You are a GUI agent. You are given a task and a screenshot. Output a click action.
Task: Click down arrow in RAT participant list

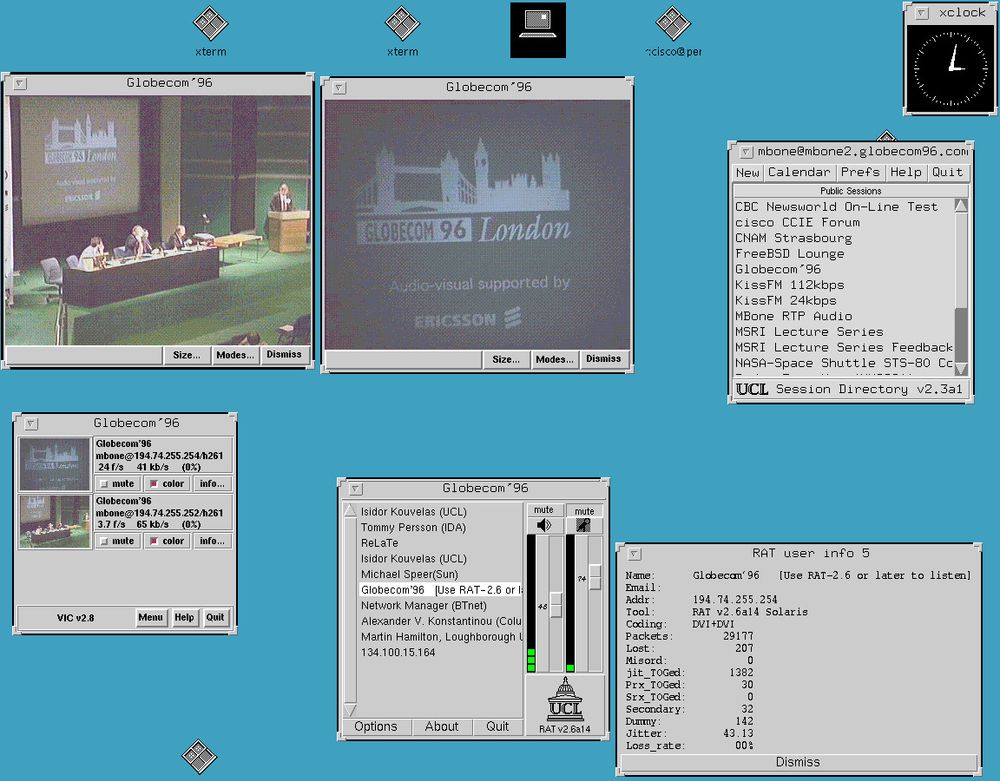[350, 710]
